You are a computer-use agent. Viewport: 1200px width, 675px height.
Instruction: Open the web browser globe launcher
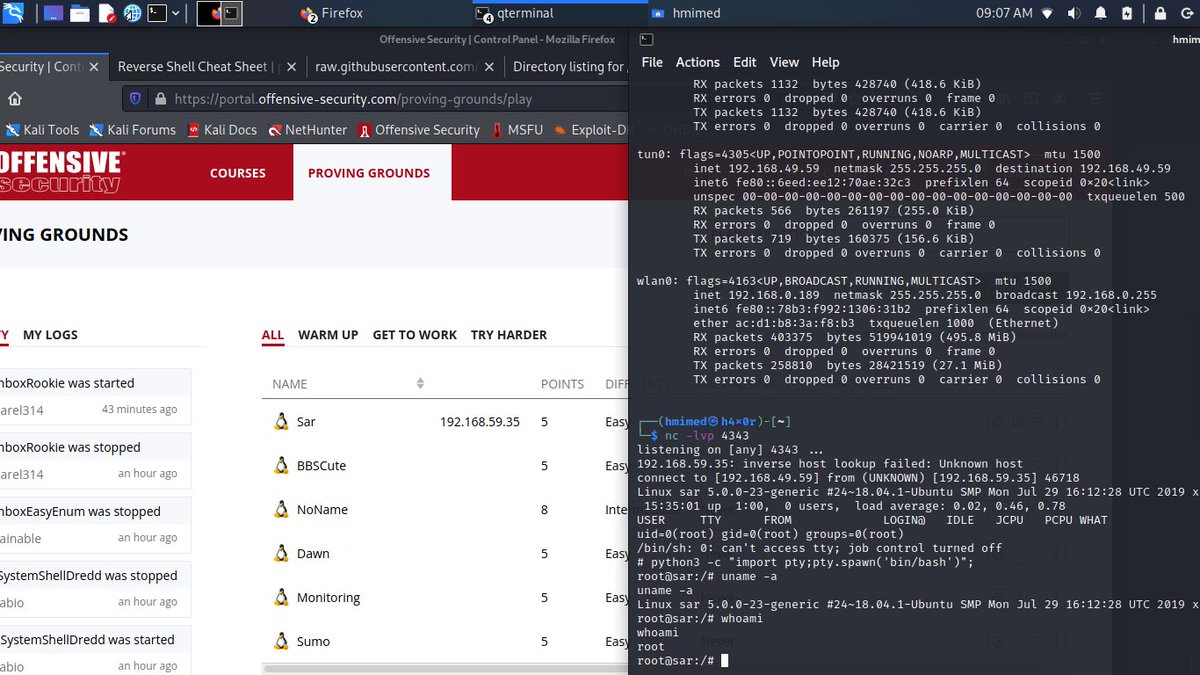coord(132,14)
